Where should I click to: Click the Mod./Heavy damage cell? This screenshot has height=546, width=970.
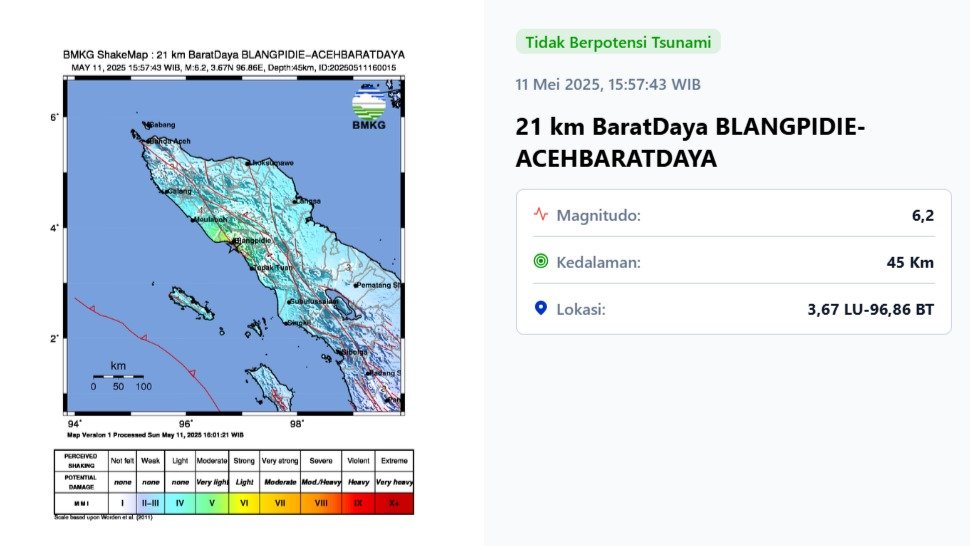321,482
